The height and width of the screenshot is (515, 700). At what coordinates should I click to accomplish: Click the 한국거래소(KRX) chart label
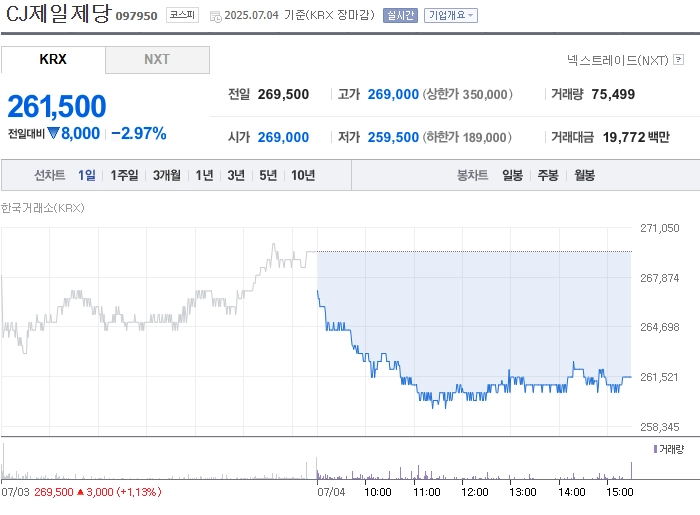pyautogui.click(x=43, y=208)
